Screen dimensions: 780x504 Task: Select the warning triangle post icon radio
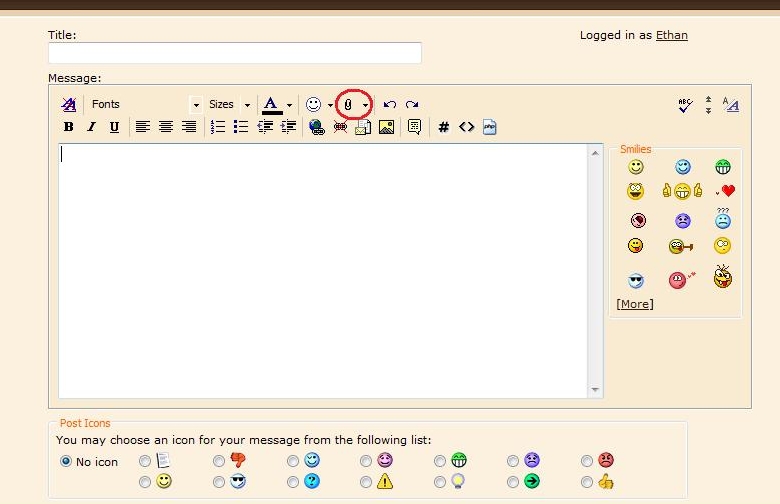[x=366, y=482]
